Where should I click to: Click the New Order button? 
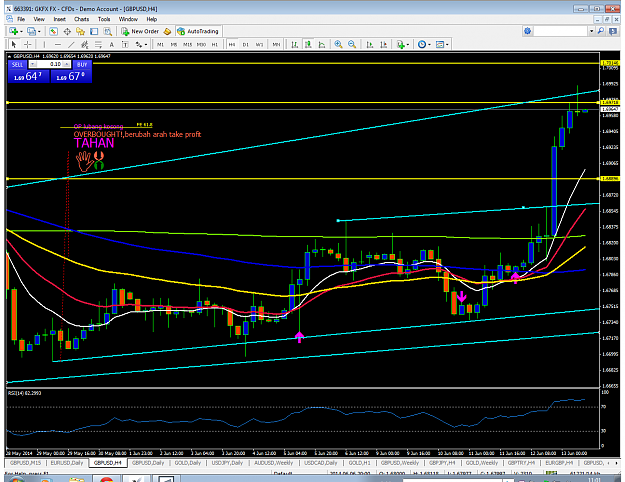pyautogui.click(x=140, y=31)
